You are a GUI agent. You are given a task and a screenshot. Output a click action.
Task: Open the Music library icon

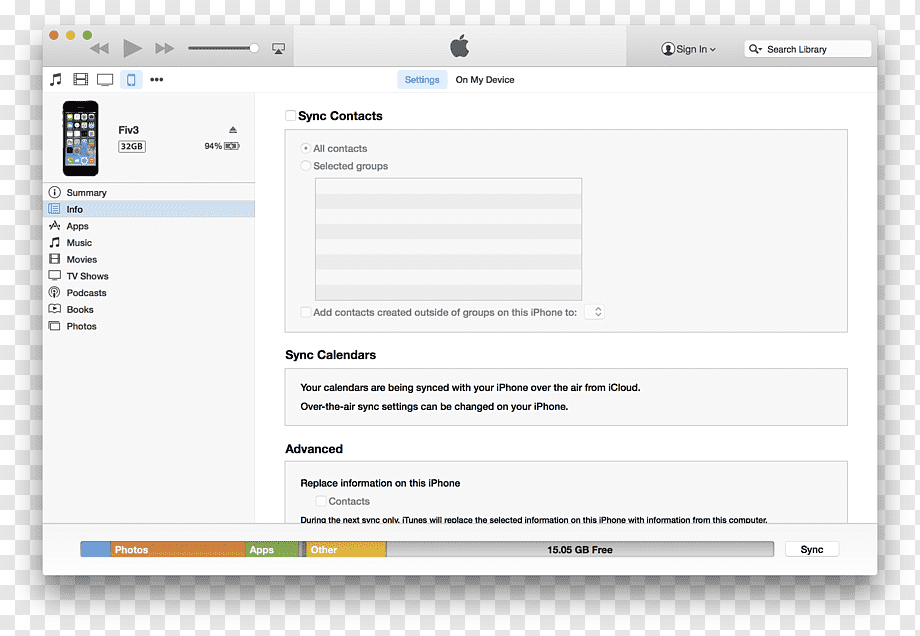click(56, 79)
